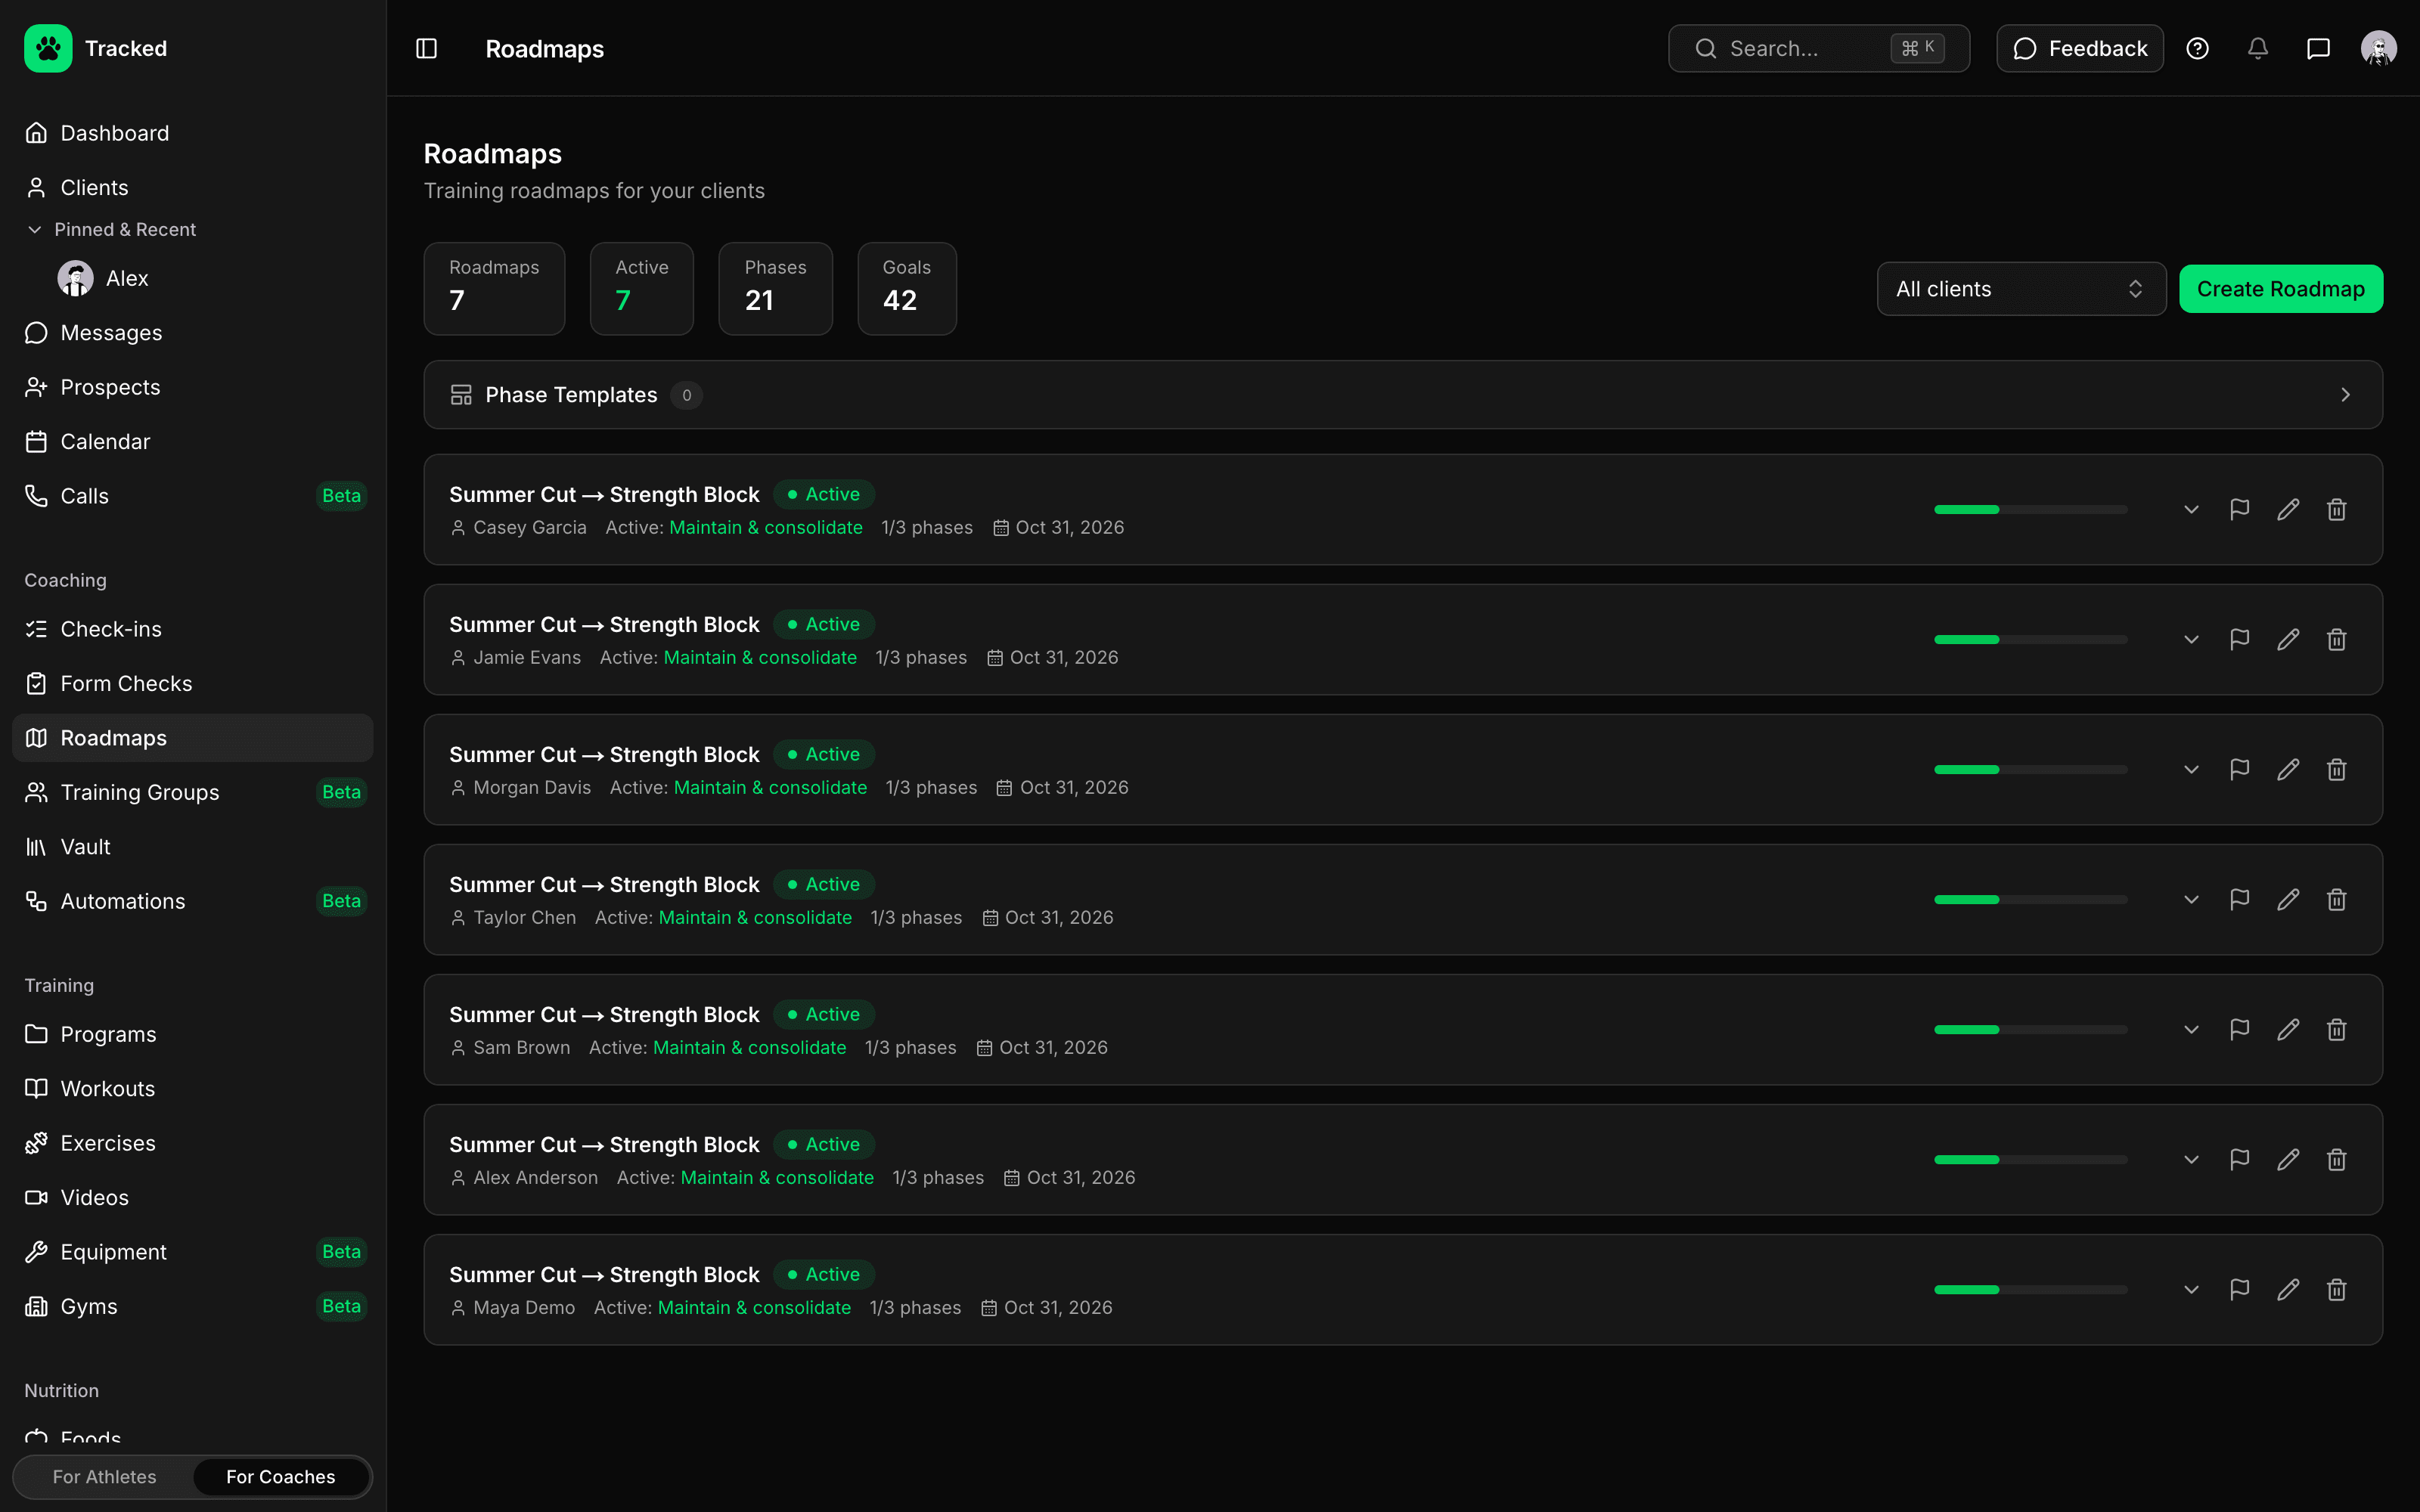Edit Morgan Davis' roadmap
The height and width of the screenshot is (1512, 2420).
(x=2288, y=770)
